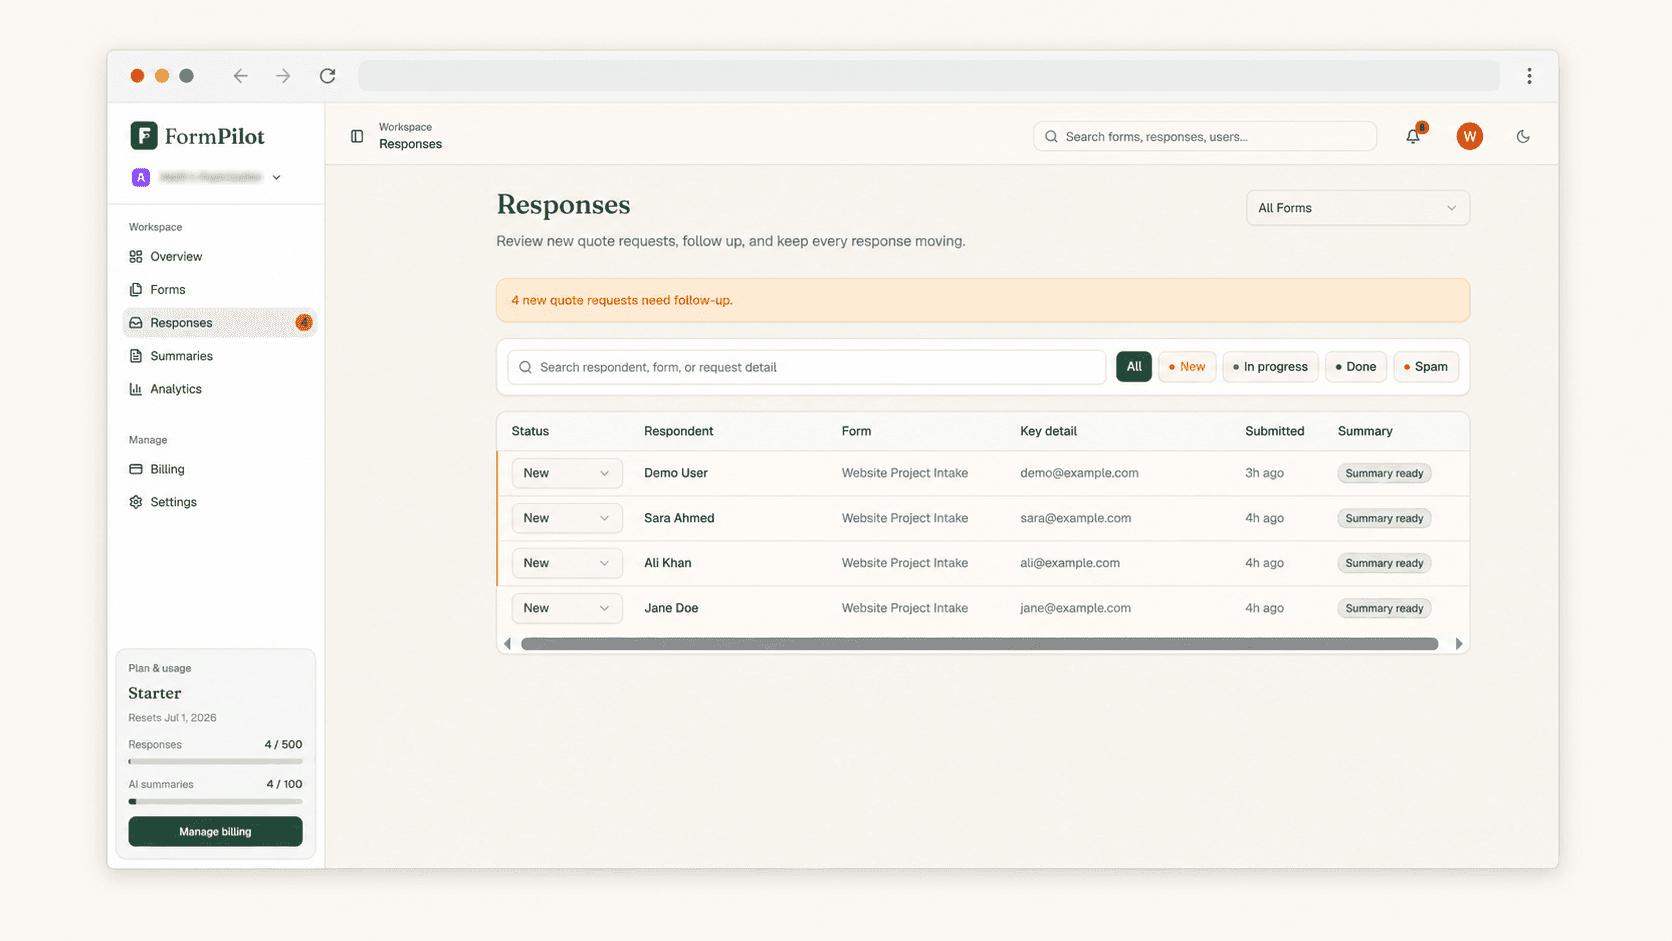Click demo@example.com key detail
The height and width of the screenshot is (941, 1672).
pos(1079,473)
